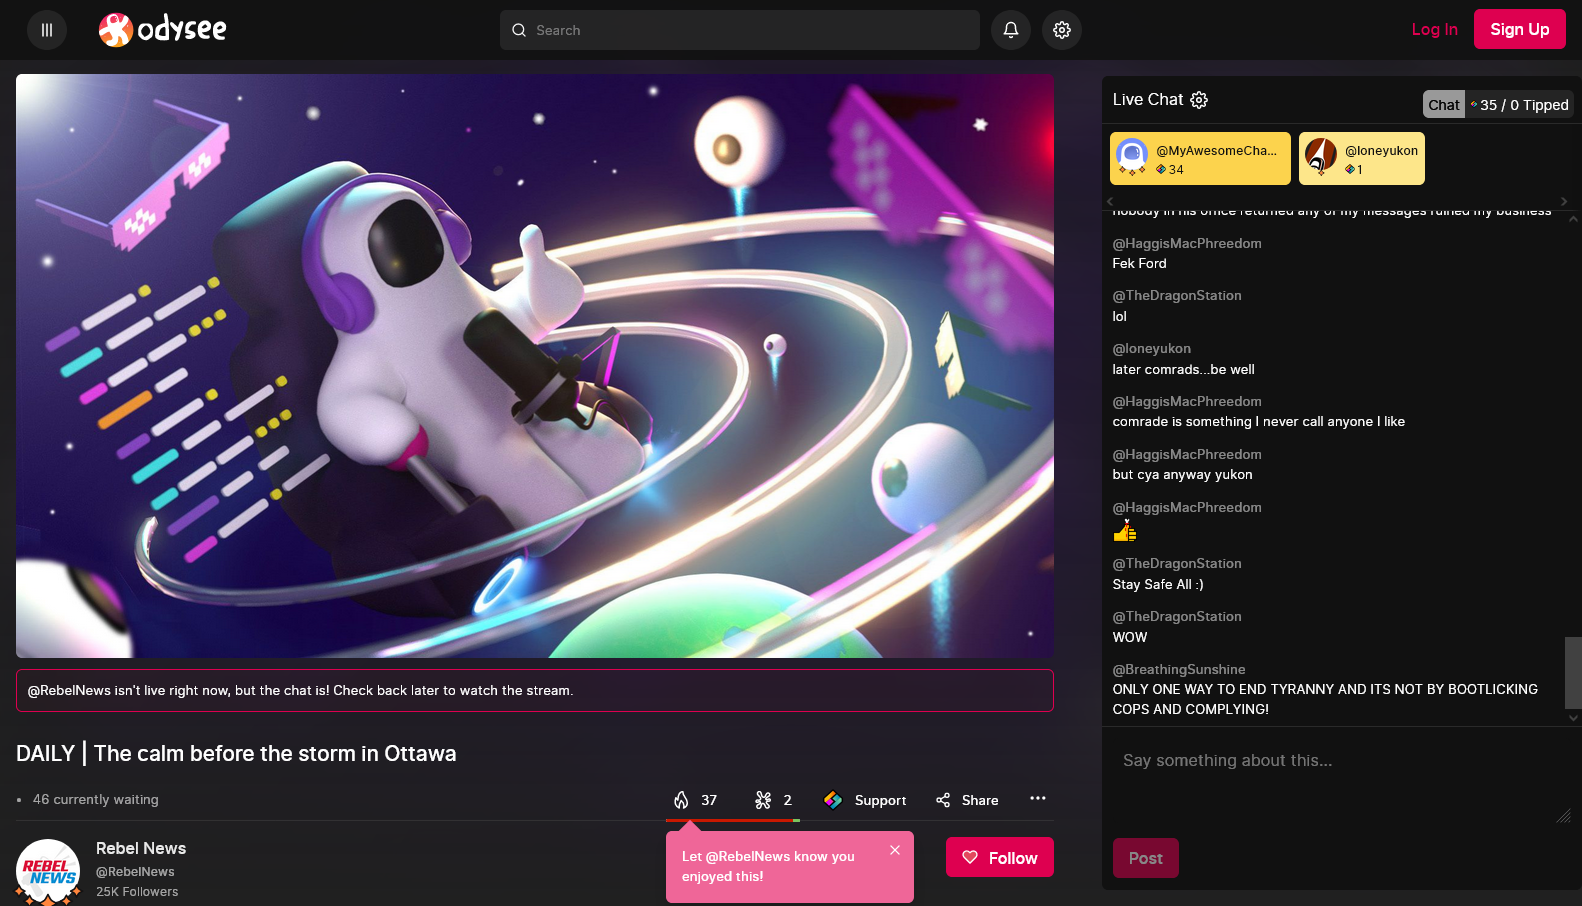The height and width of the screenshot is (906, 1582).
Task: Click the slime dislike button with 2
Action: 774,800
